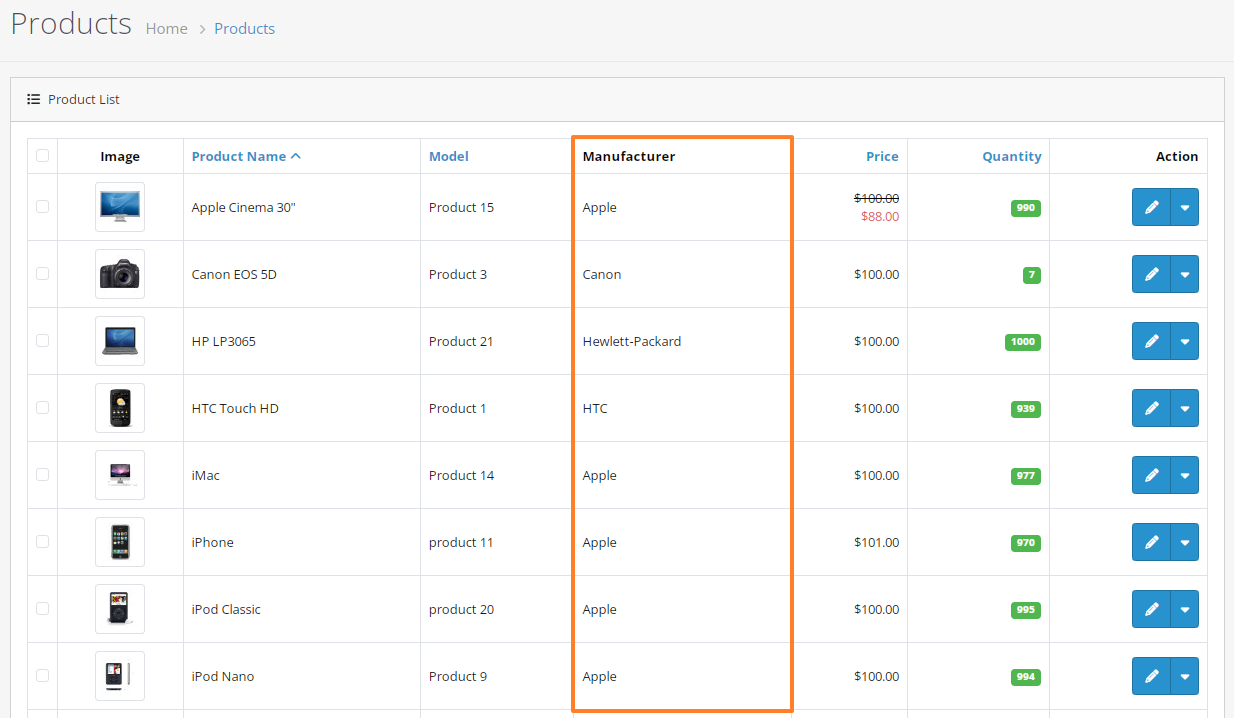Check the box for HP LP3065
The image size is (1234, 718).
click(42, 340)
